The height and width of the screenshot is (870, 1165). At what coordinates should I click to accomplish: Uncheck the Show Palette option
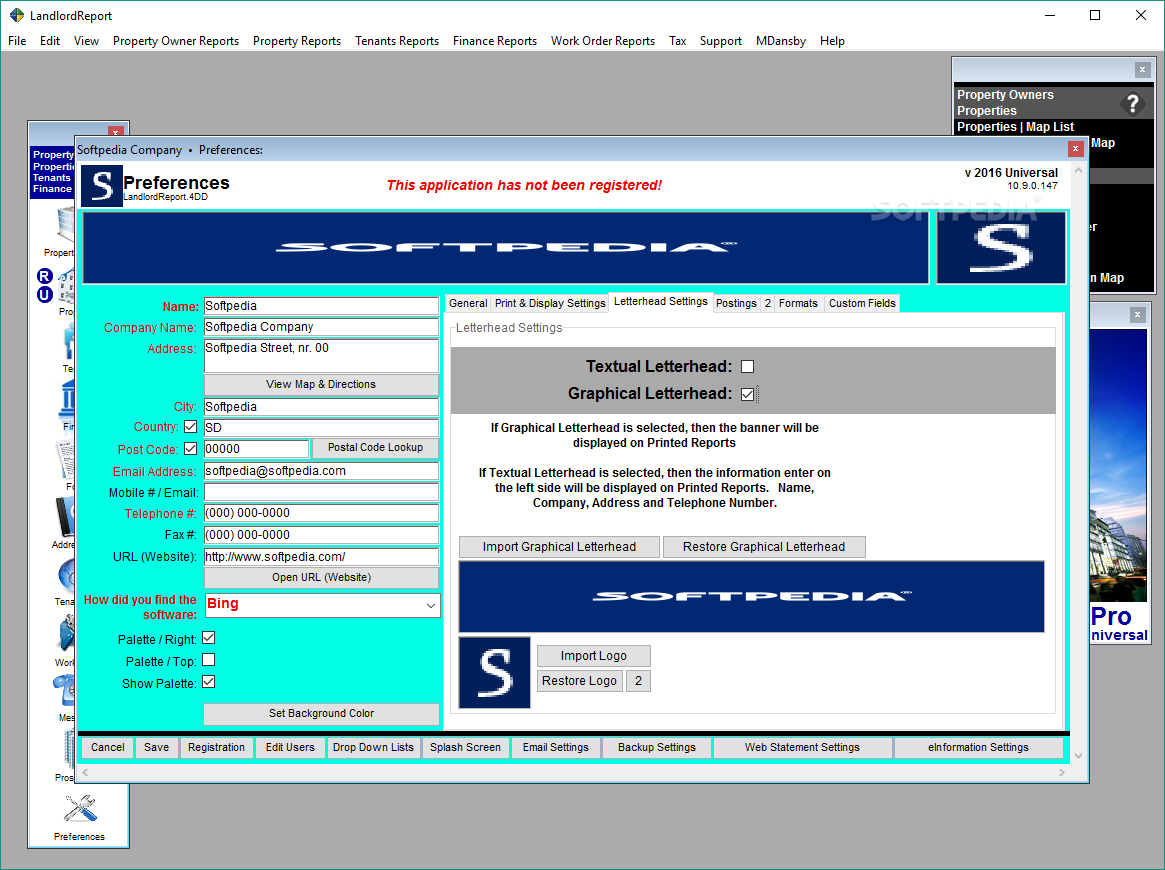pos(209,682)
